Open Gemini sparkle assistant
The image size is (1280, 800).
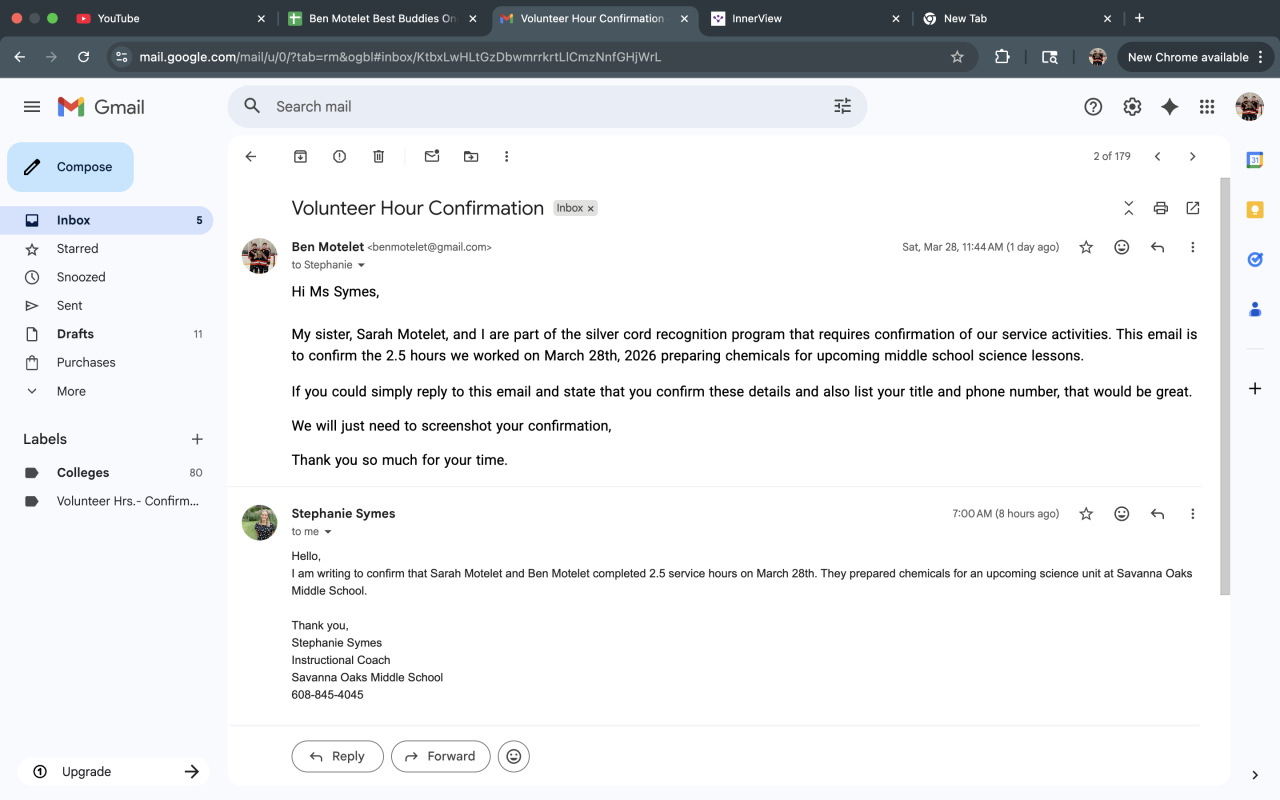click(x=1169, y=107)
